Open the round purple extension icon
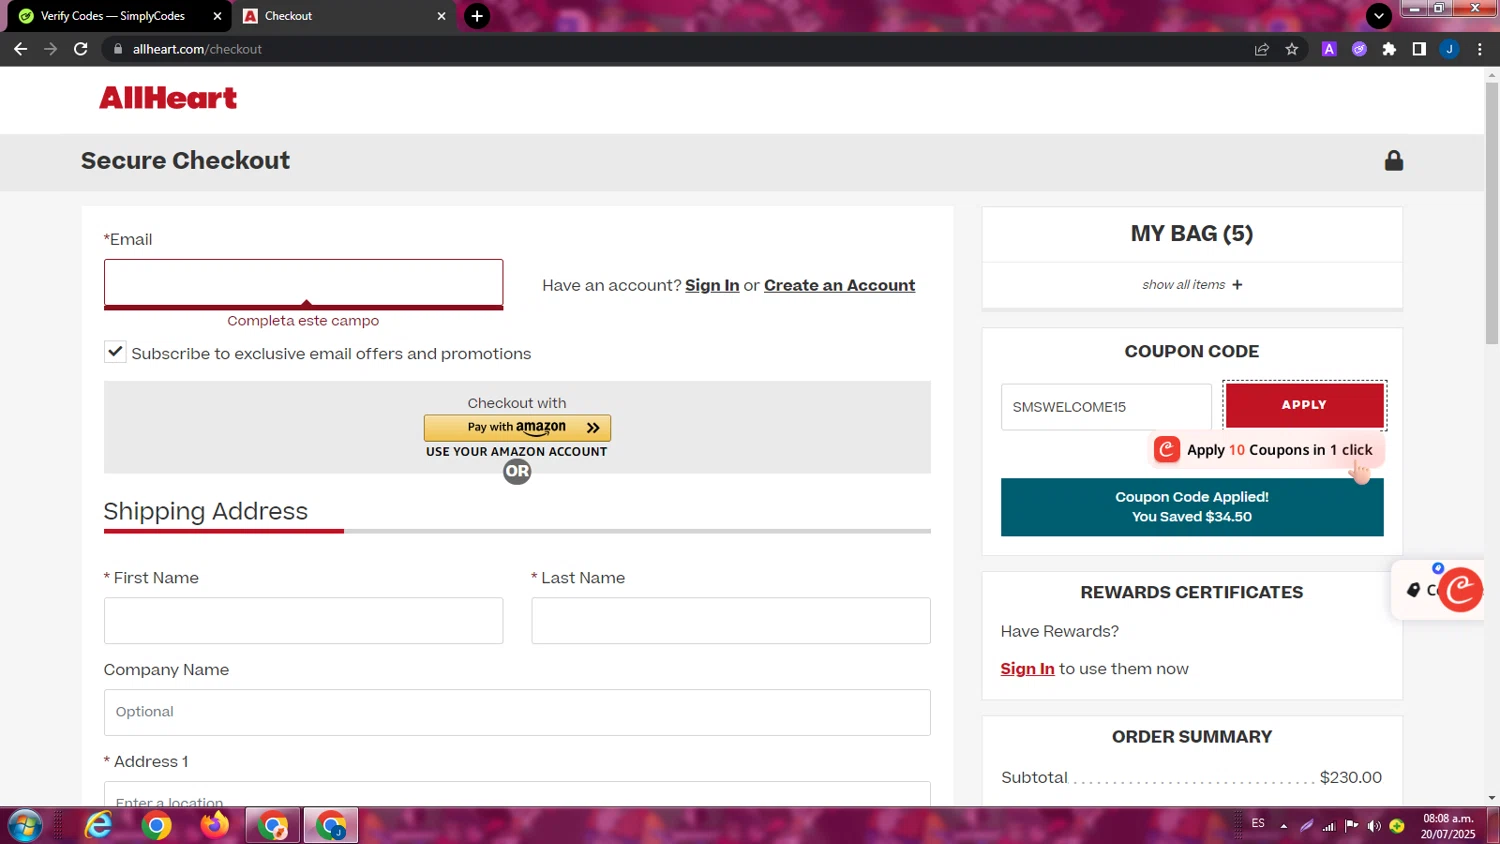This screenshot has height=844, width=1500. click(x=1359, y=49)
